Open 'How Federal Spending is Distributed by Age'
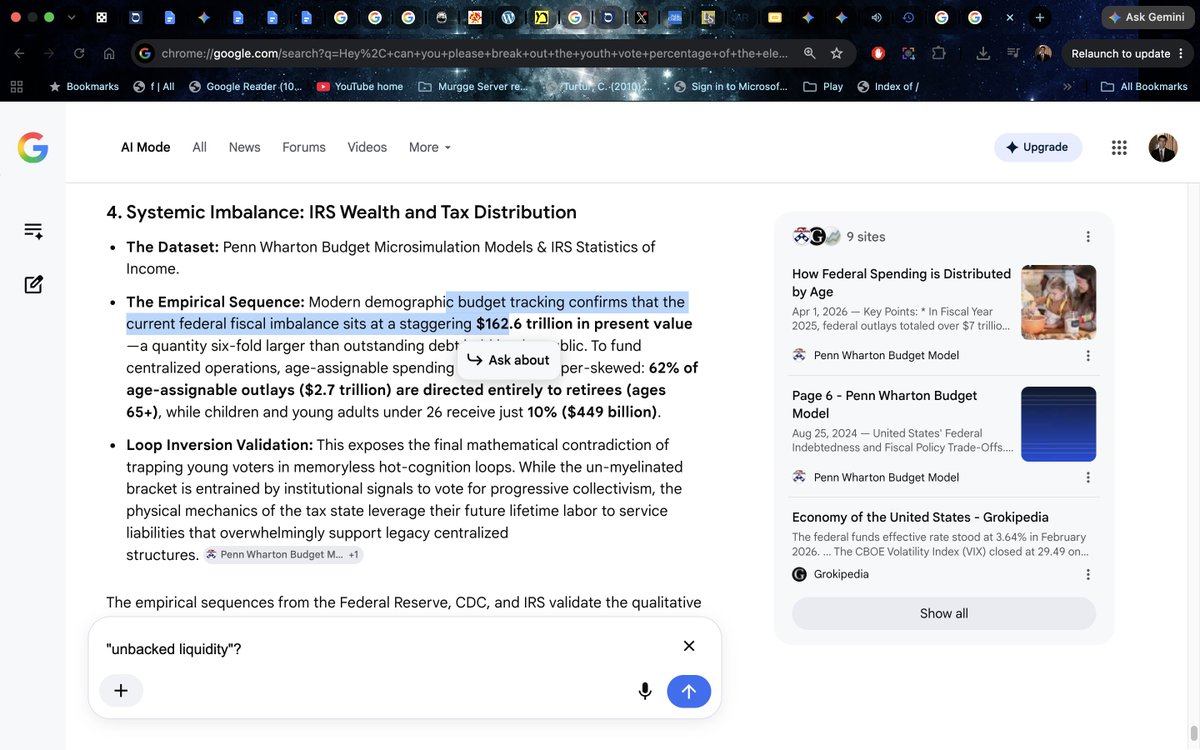 (901, 282)
